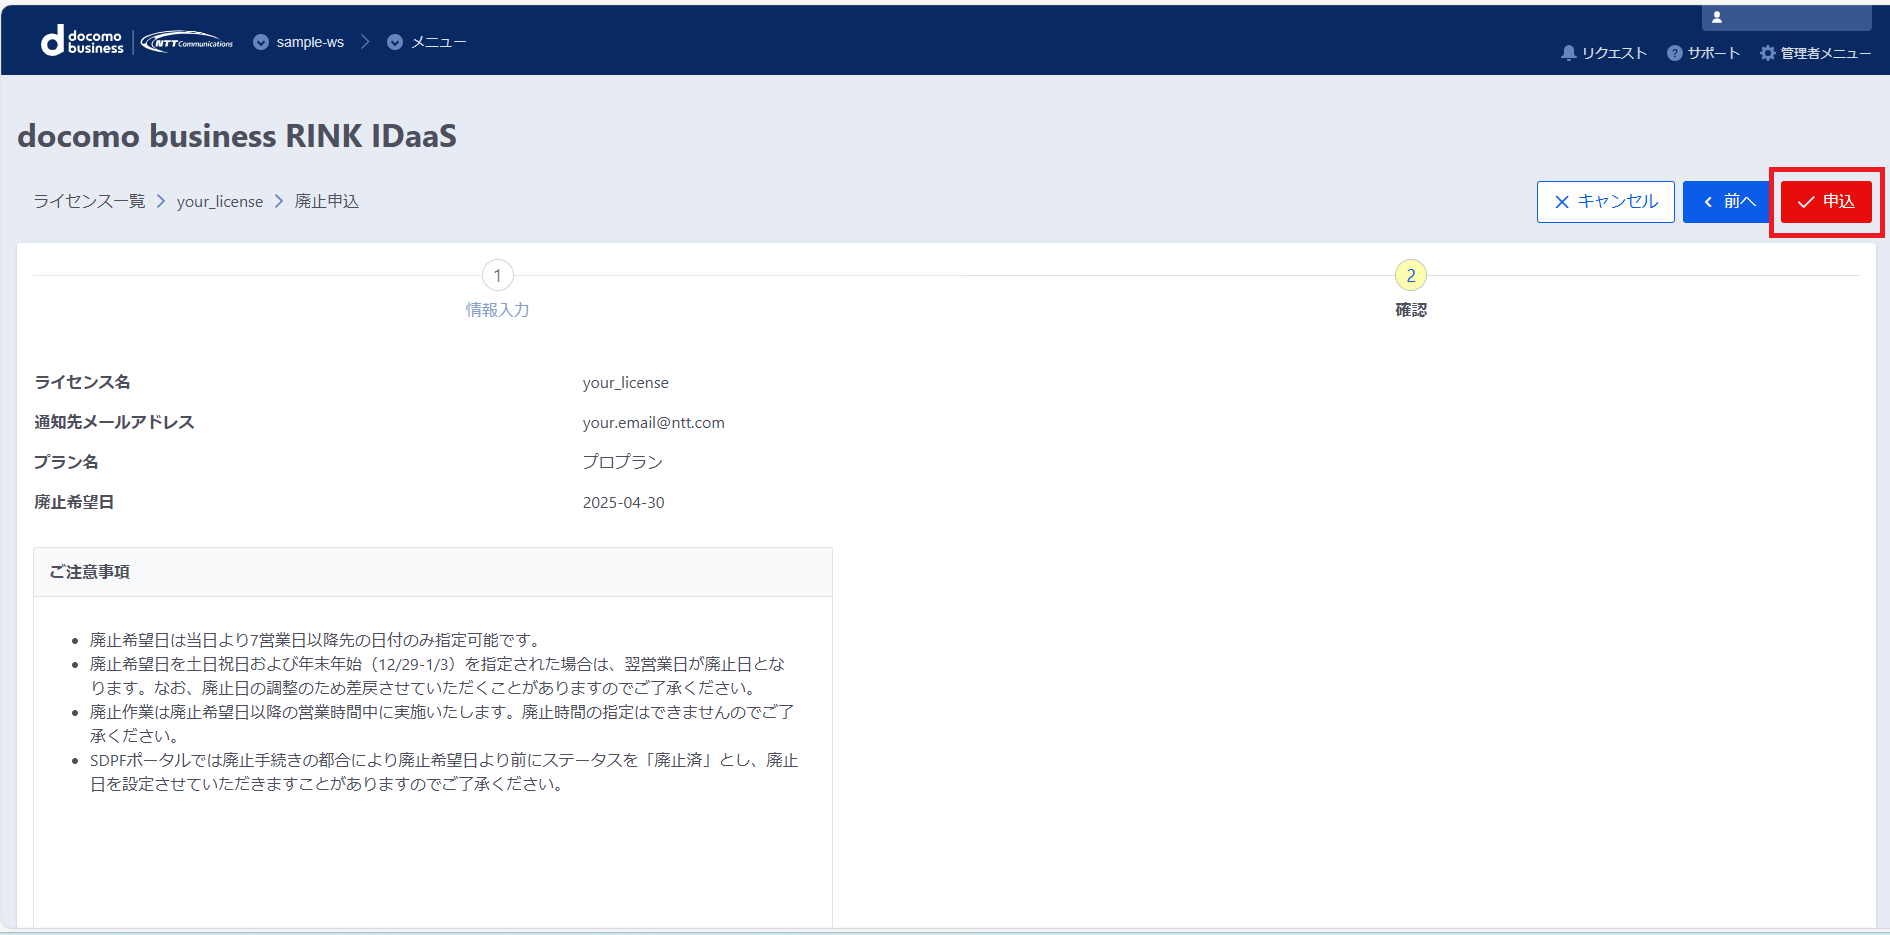This screenshot has width=1890, height=935.
Task: Click the your_license license name value
Action: pos(625,383)
